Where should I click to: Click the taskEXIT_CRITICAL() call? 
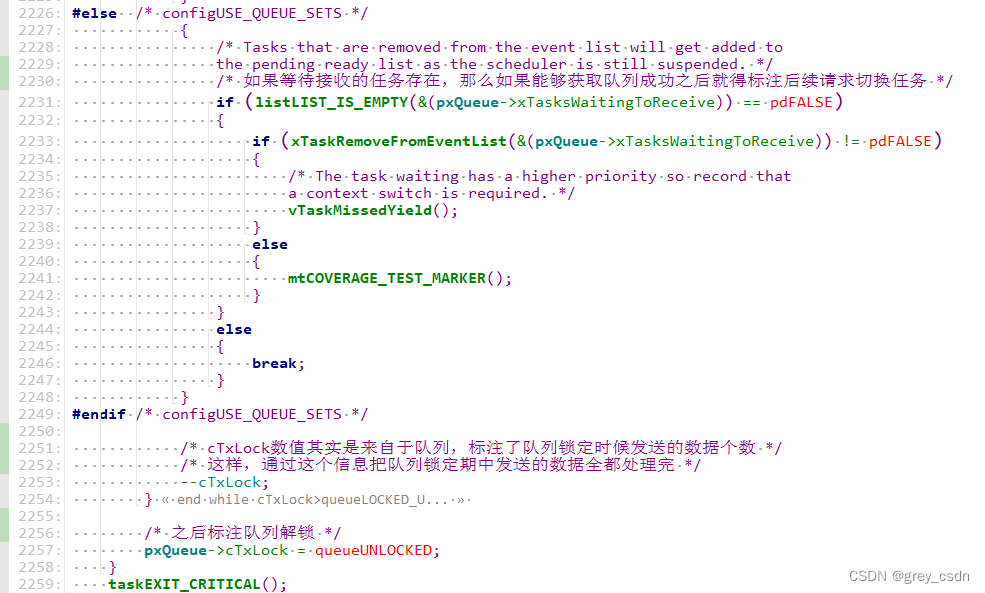(x=197, y=585)
